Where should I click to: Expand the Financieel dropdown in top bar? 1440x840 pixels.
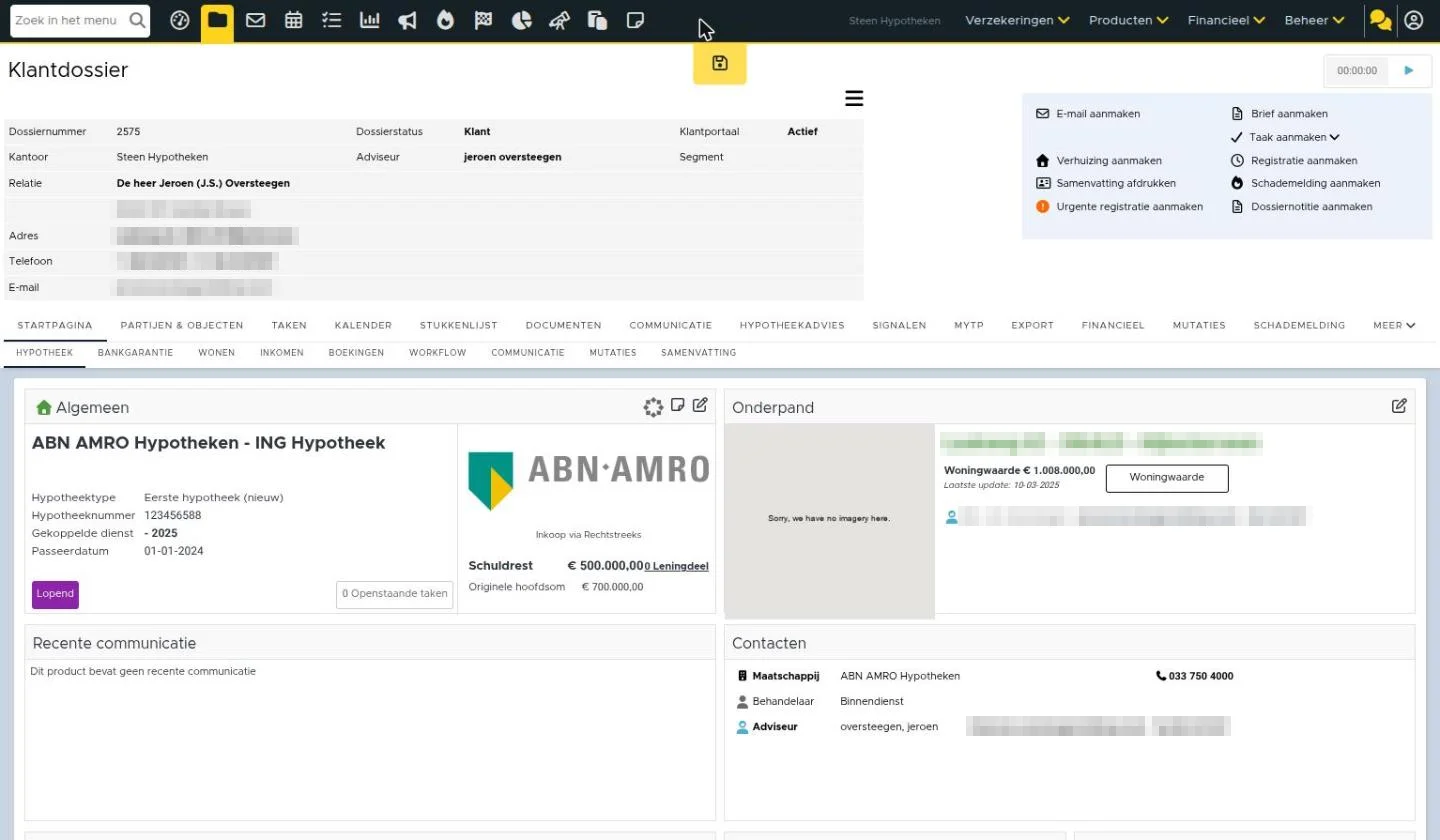coord(1226,20)
